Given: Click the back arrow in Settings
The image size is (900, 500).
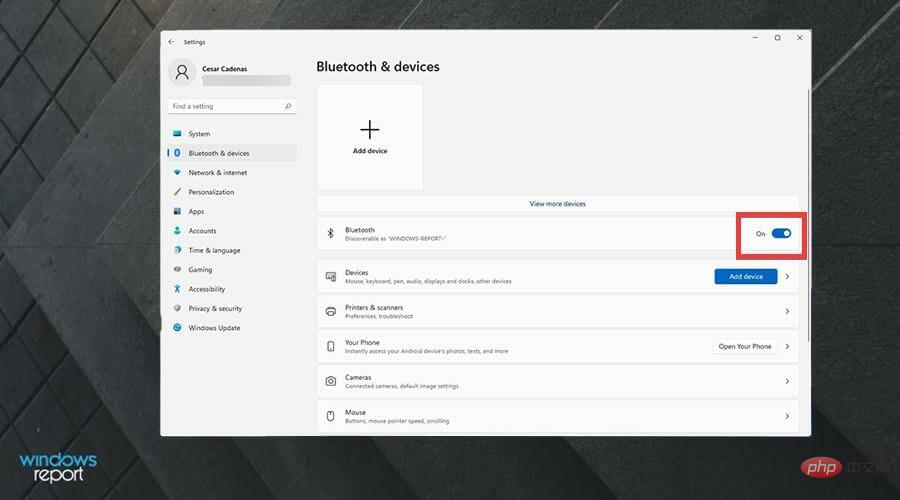Looking at the screenshot, I should click(171, 42).
